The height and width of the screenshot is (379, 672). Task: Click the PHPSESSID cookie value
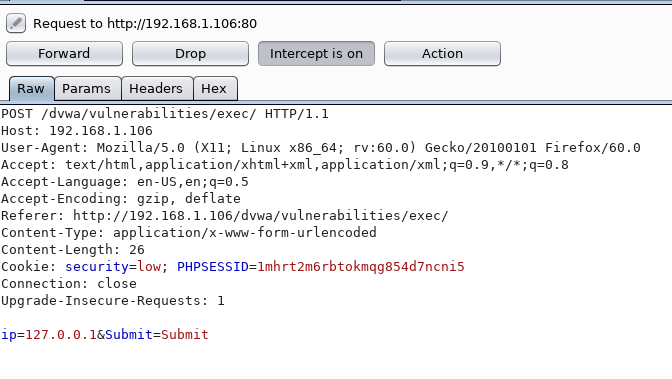pos(360,267)
